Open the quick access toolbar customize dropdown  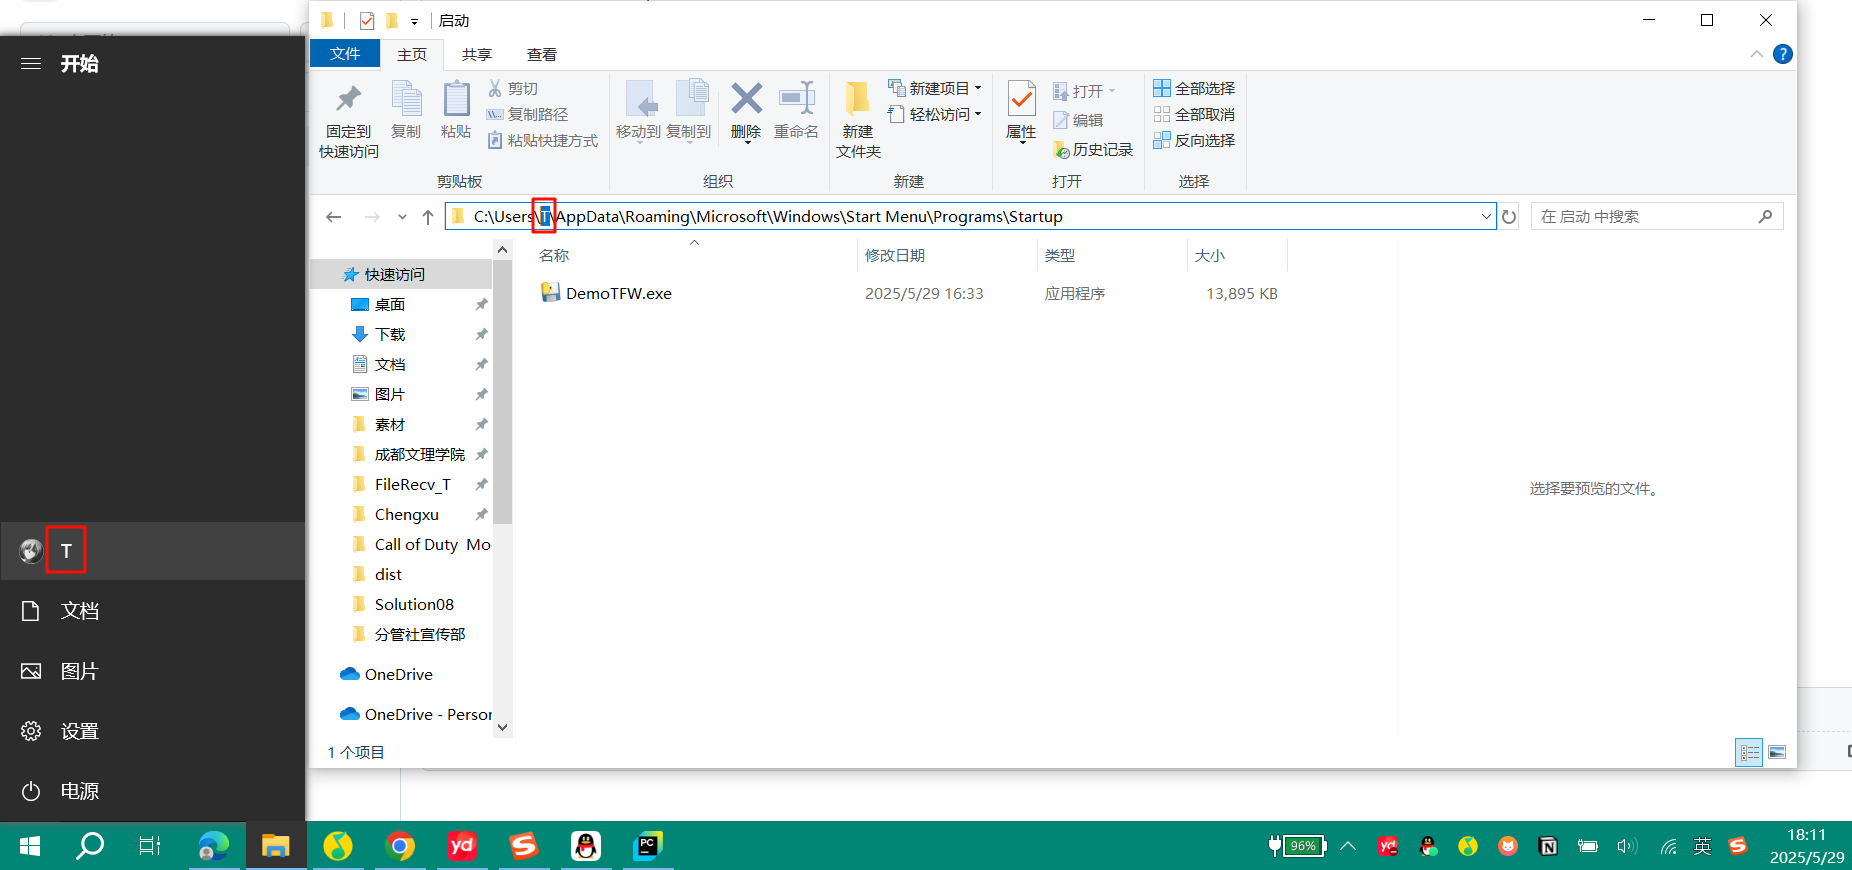pos(414,21)
